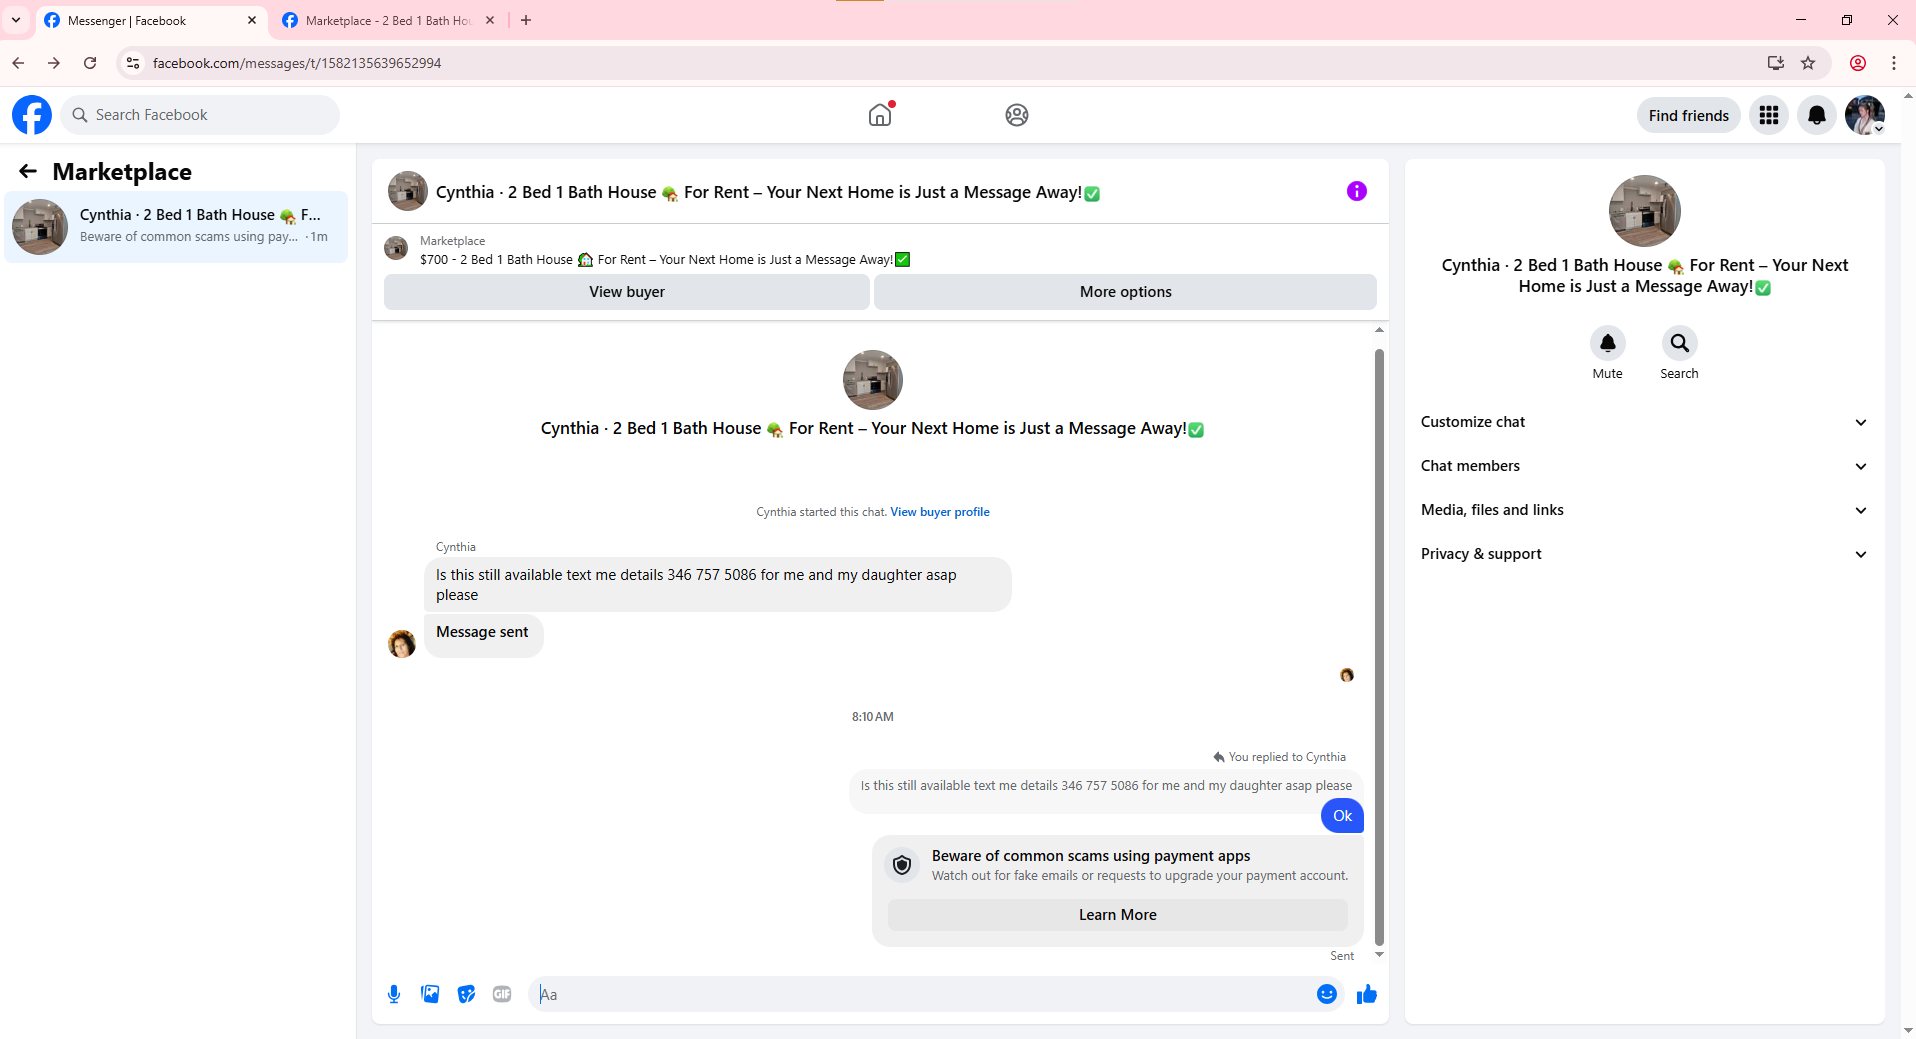Click Cynthia's 'Is this still available' message bubble
The image size is (1916, 1039).
pyautogui.click(x=717, y=585)
